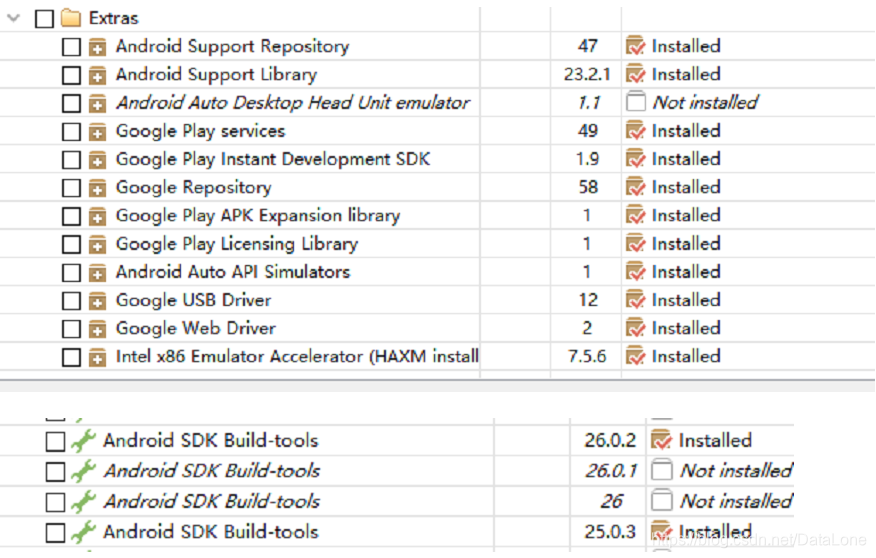The image size is (876, 558).
Task: Check Android Support Repository checkbox
Action: (71, 47)
